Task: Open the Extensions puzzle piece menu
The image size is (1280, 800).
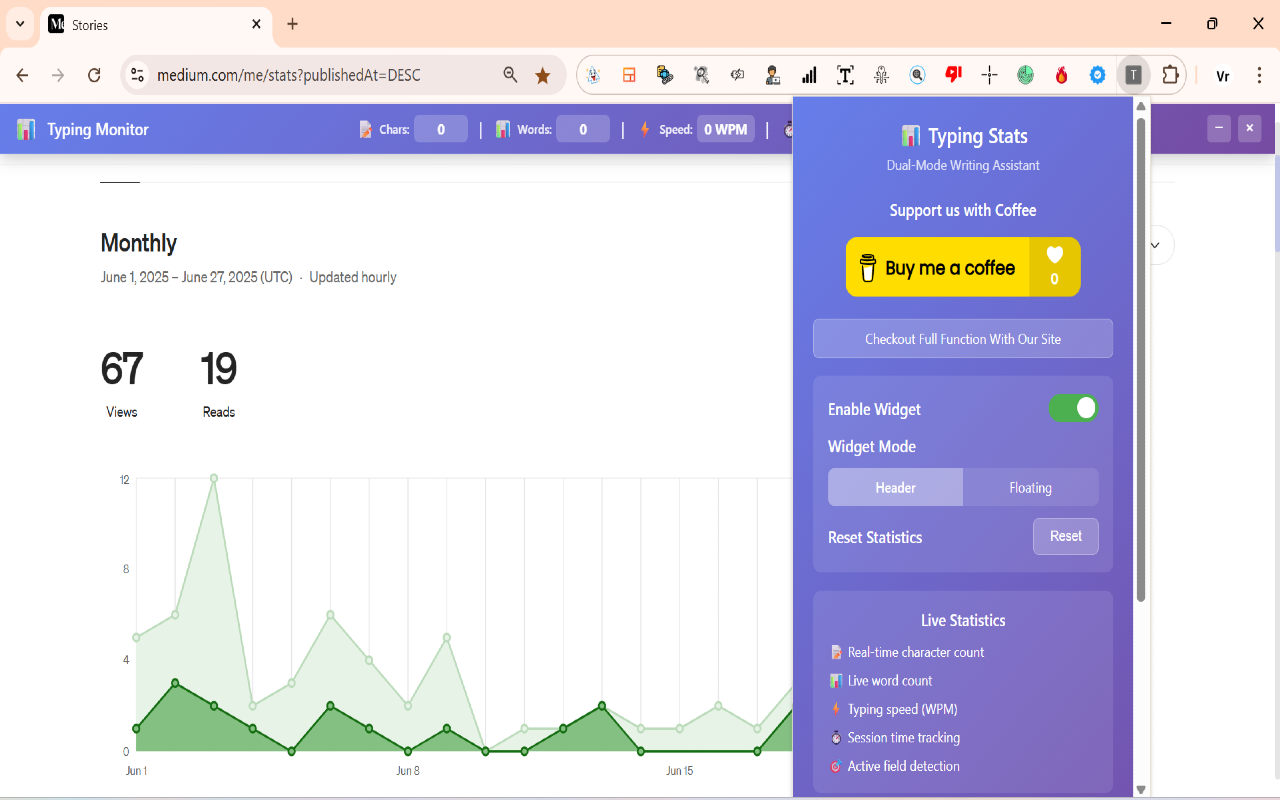Action: [1169, 75]
